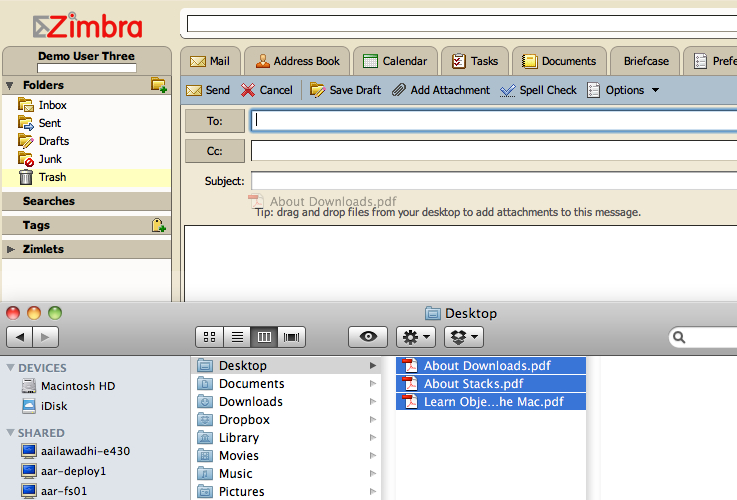The width and height of the screenshot is (737, 500).
Task: Select About Downloads.pdf in Finder file list
Action: pyautogui.click(x=491, y=366)
